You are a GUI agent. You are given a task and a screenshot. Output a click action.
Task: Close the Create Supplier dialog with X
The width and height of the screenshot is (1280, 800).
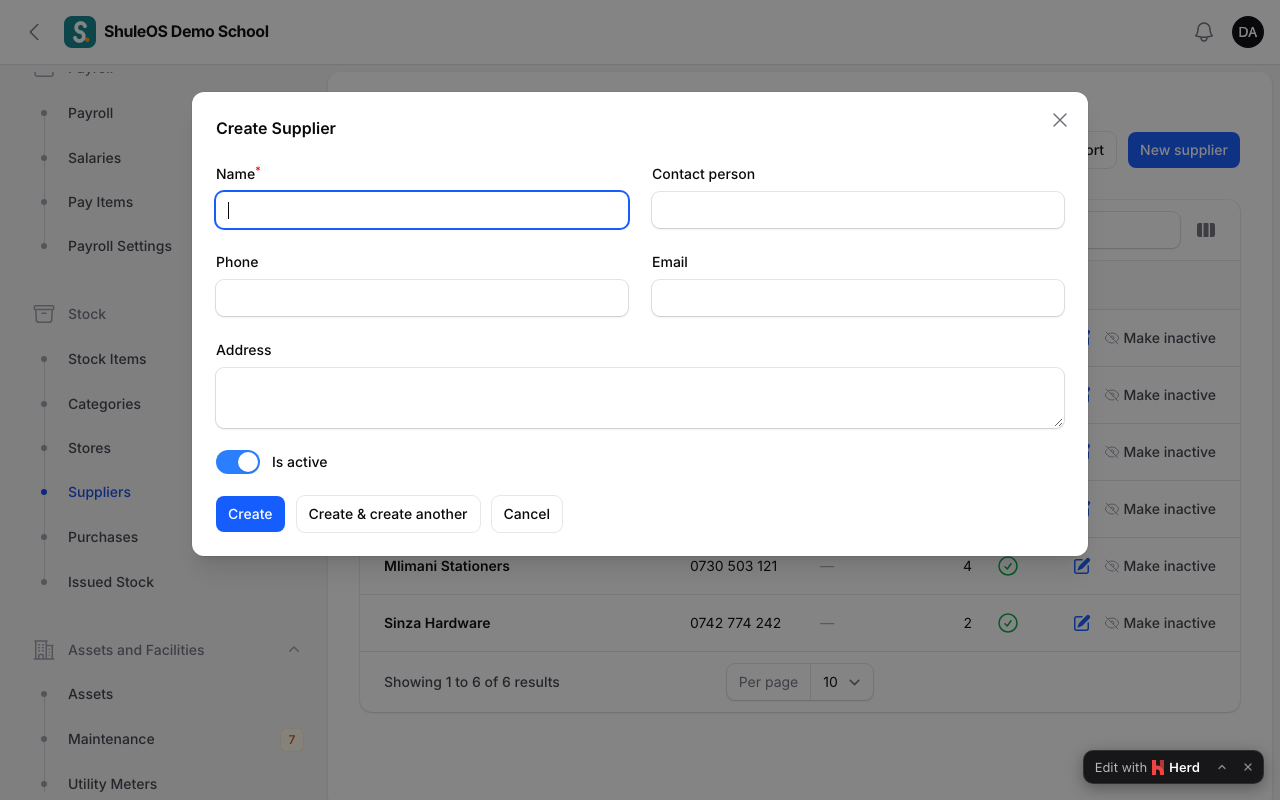(1060, 120)
